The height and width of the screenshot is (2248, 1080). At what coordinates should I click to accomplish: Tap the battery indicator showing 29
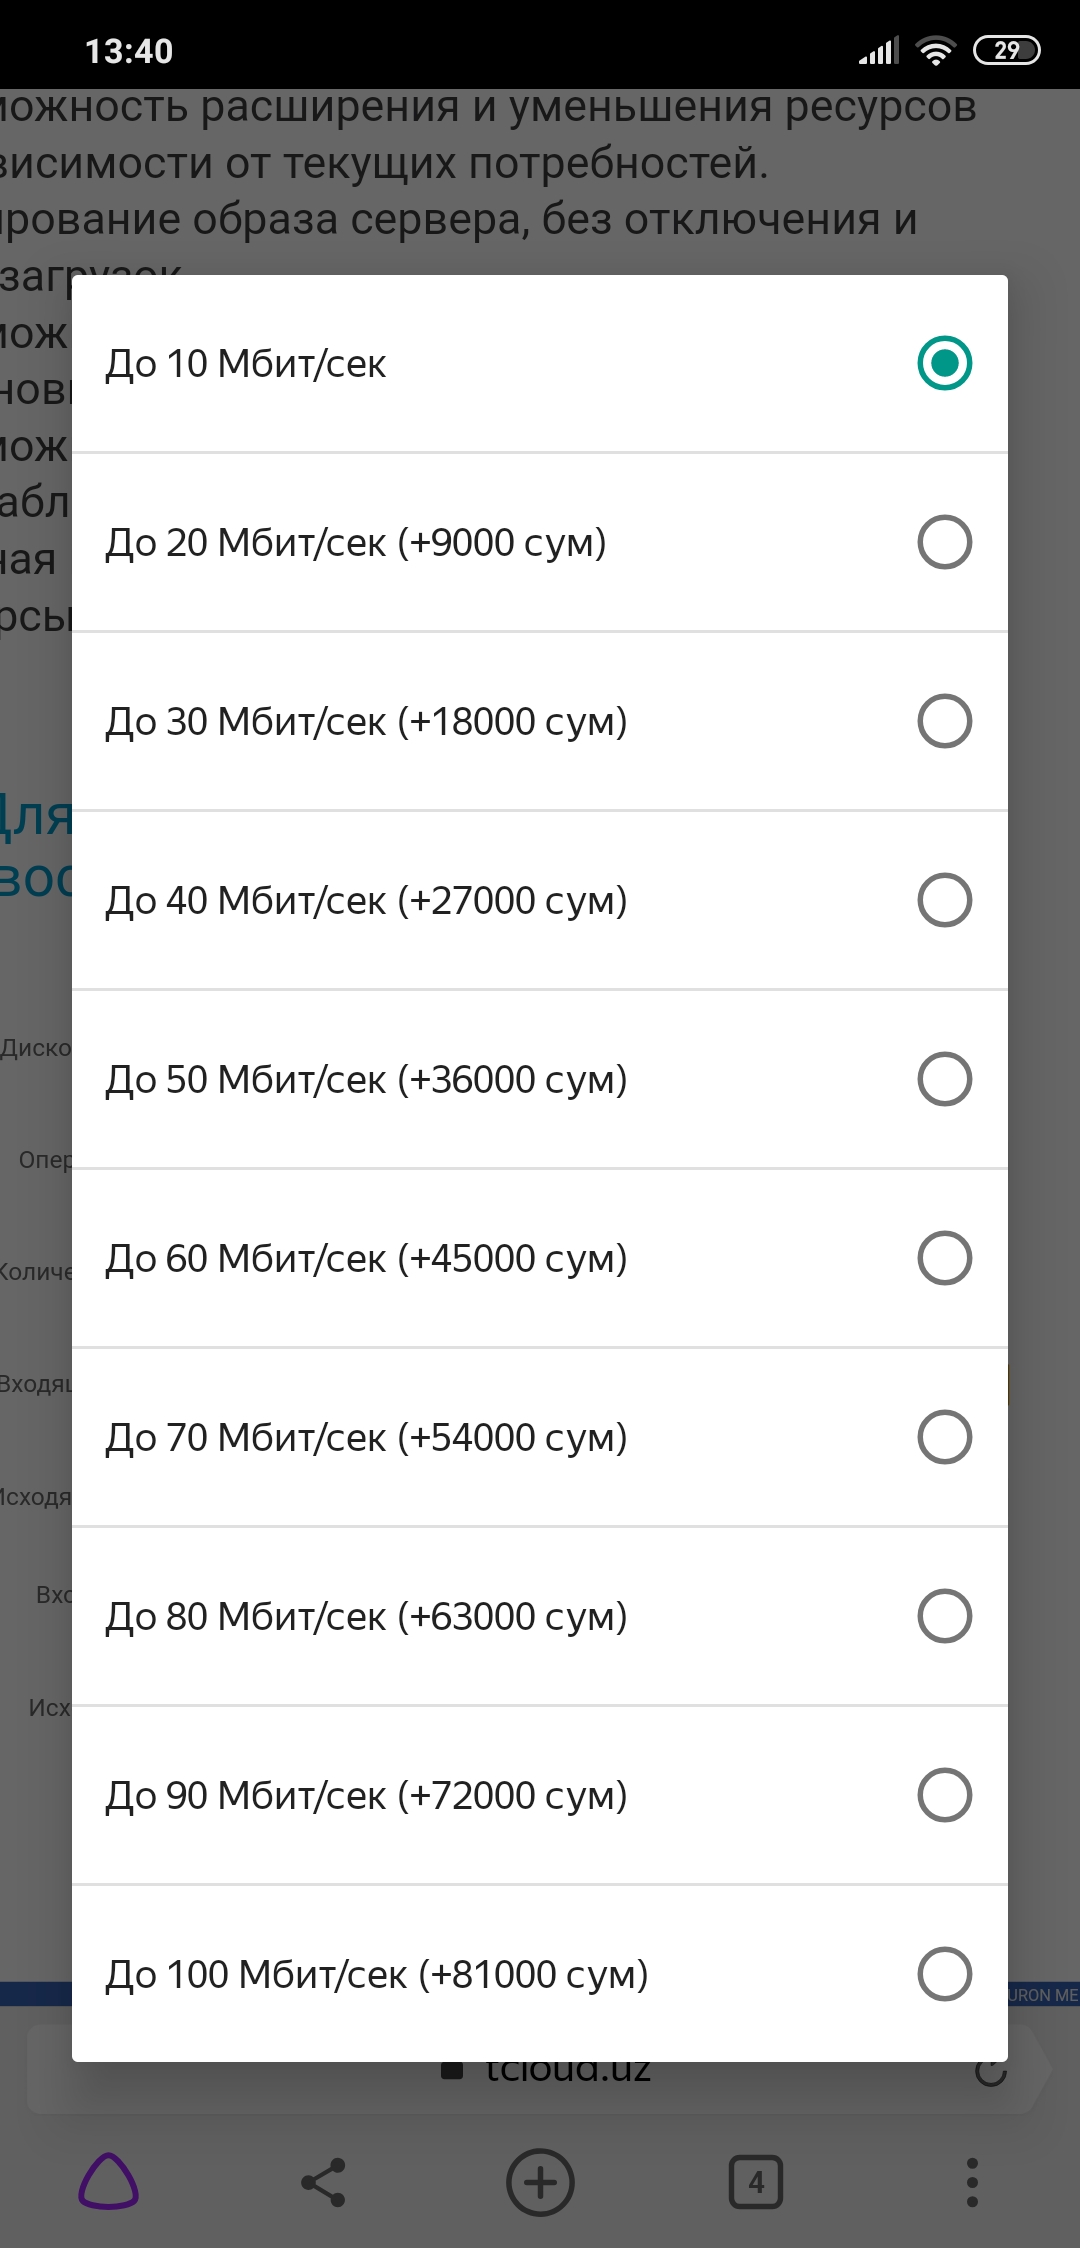pyautogui.click(x=1007, y=50)
